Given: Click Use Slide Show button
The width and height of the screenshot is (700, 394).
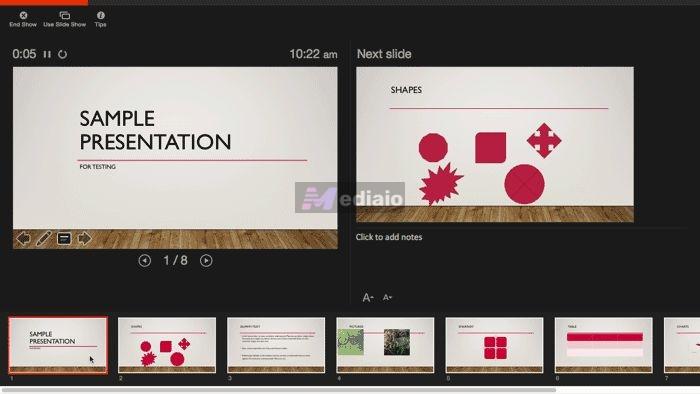Looking at the screenshot, I should [64, 20].
